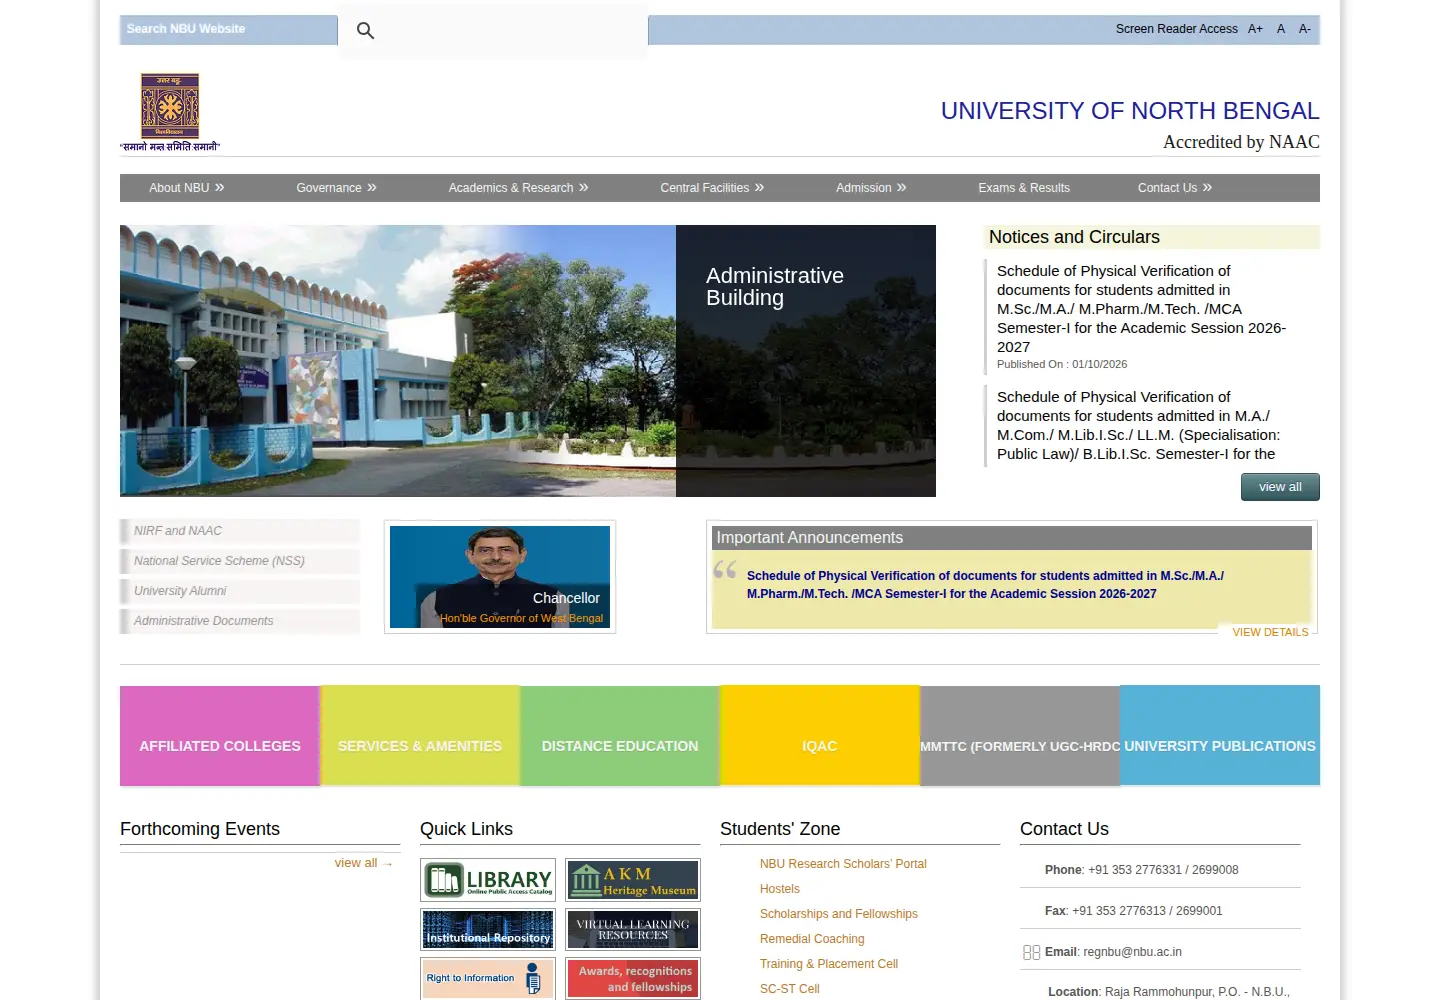
Task: Click the search magnifier icon
Action: point(366,31)
